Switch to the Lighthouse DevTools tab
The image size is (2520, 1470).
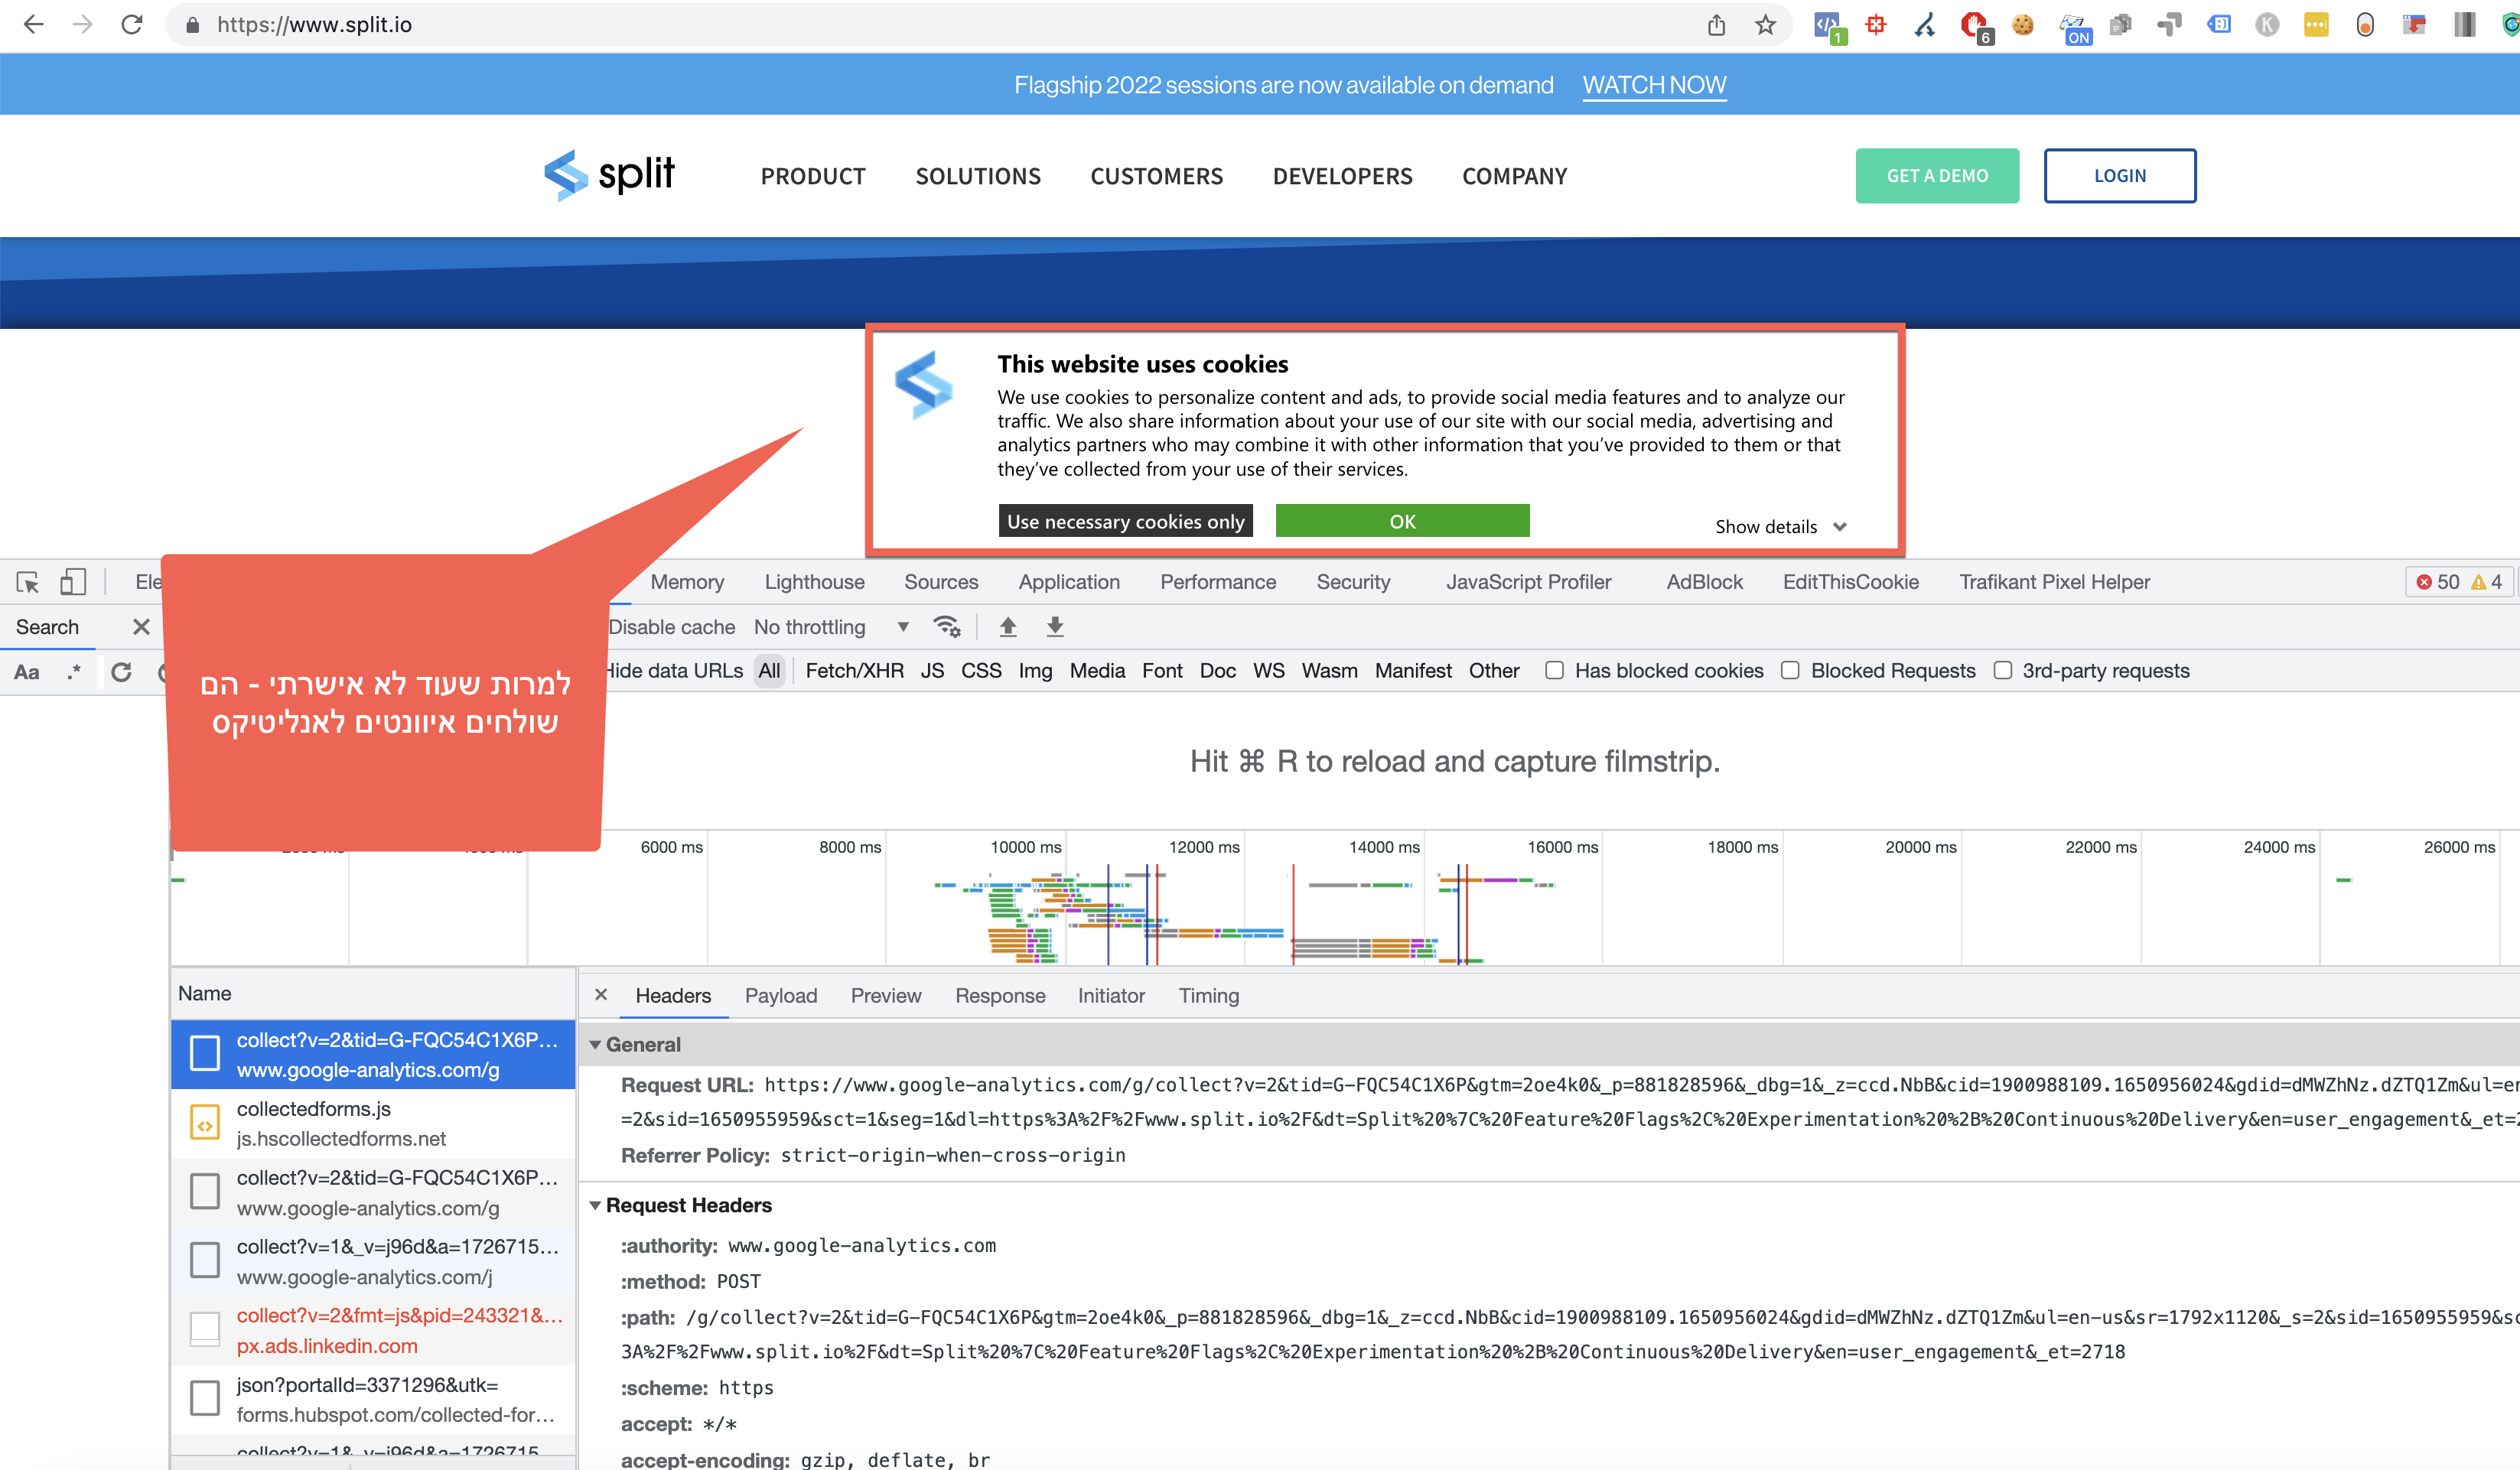(x=814, y=582)
